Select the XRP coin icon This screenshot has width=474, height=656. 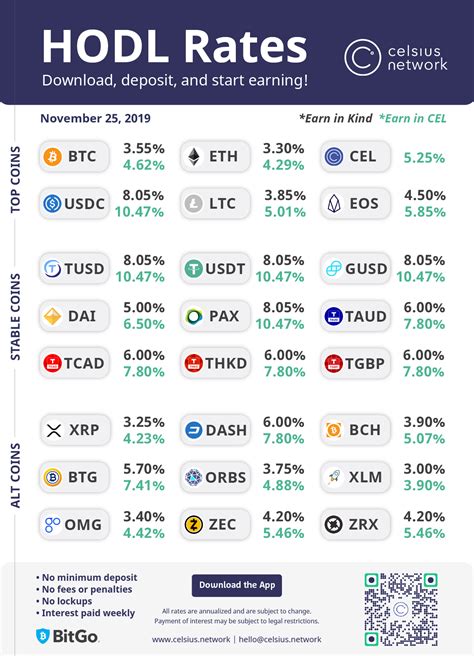[x=54, y=430]
